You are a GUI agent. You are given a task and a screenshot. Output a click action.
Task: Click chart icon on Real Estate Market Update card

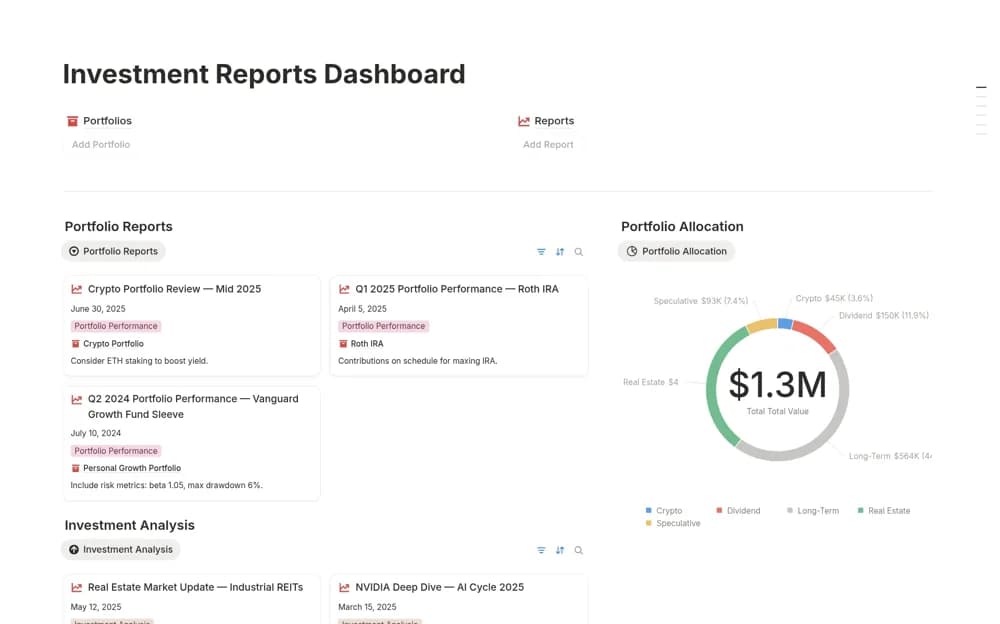click(x=77, y=588)
